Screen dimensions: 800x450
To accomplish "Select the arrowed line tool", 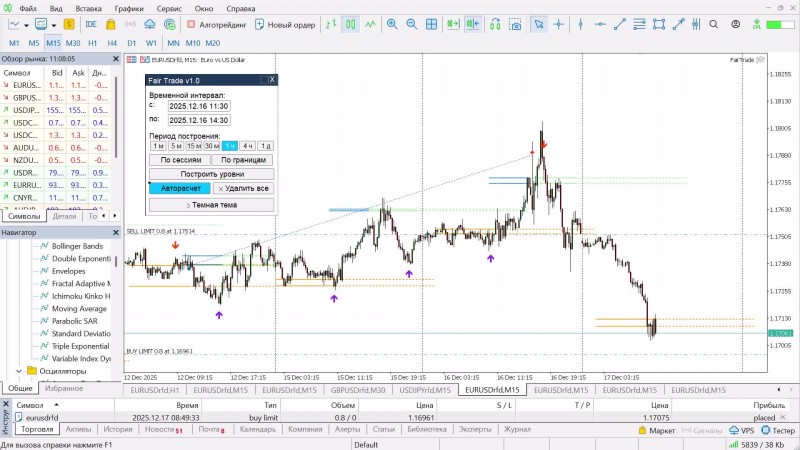I will coord(678,24).
